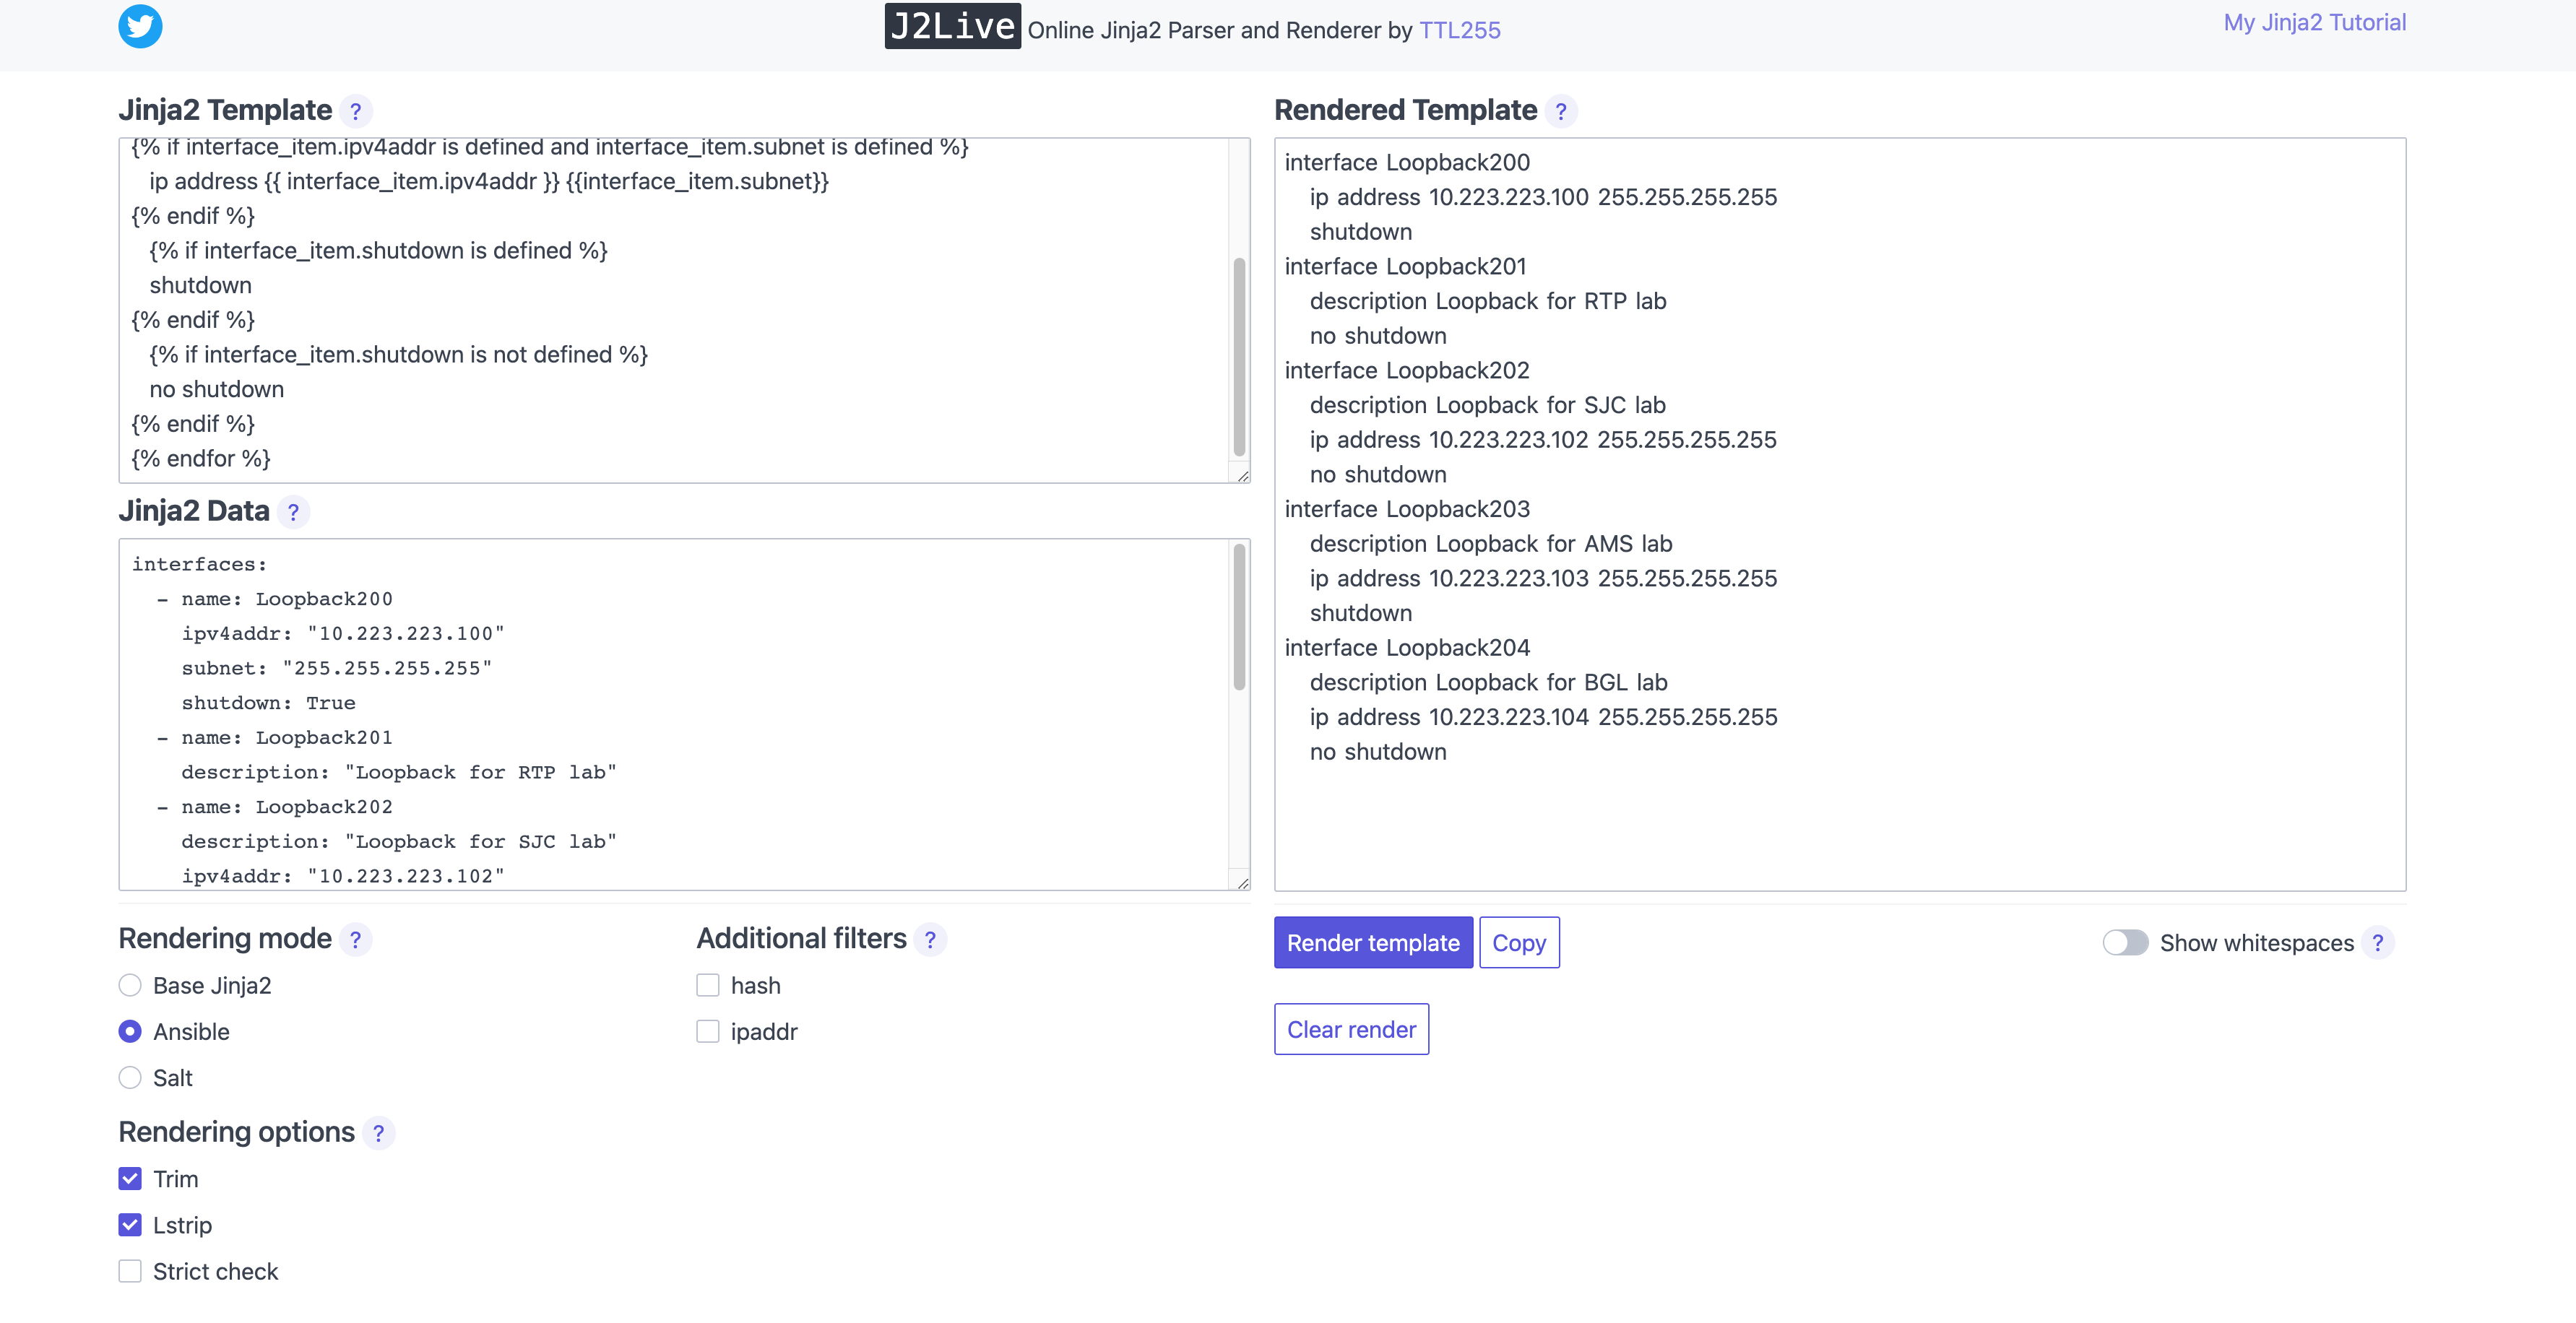Click 'interface Loopback204' in rendered output

tap(1407, 648)
